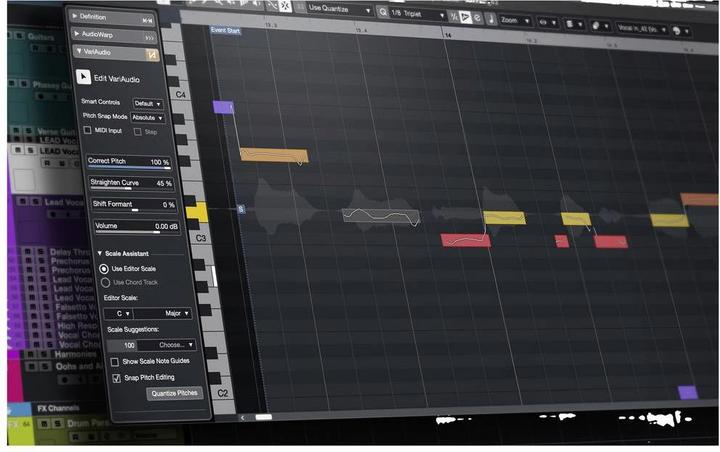Viewport: 720px width, 452px height.
Task: Click note icon left of Zoom dropdown
Action: click(491, 19)
